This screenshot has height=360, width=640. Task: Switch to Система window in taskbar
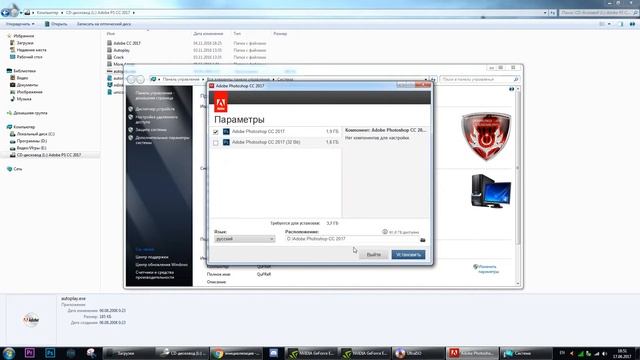pos(526,353)
